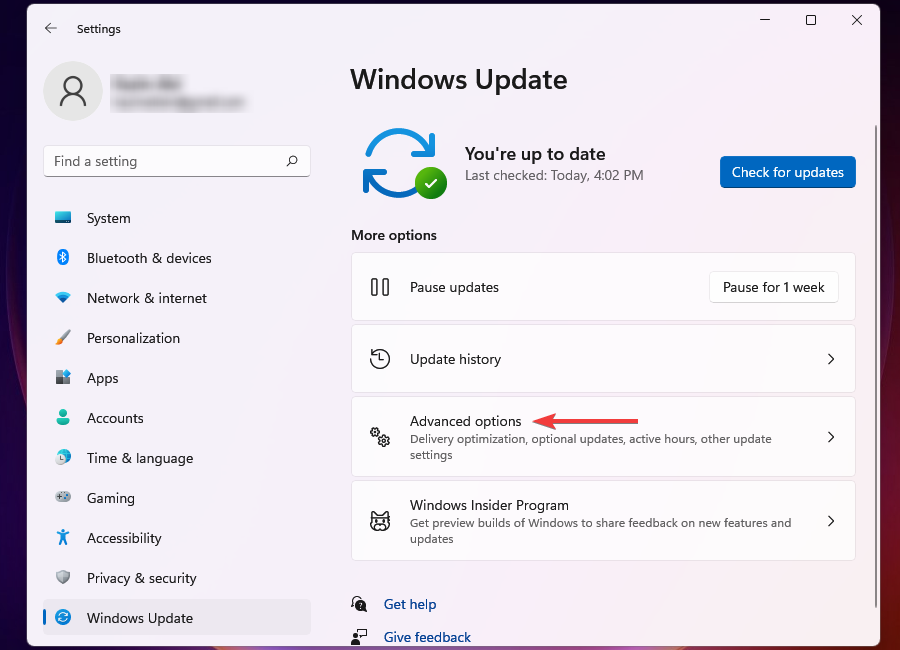
Task: Maximize the Settings window
Action: [810, 20]
